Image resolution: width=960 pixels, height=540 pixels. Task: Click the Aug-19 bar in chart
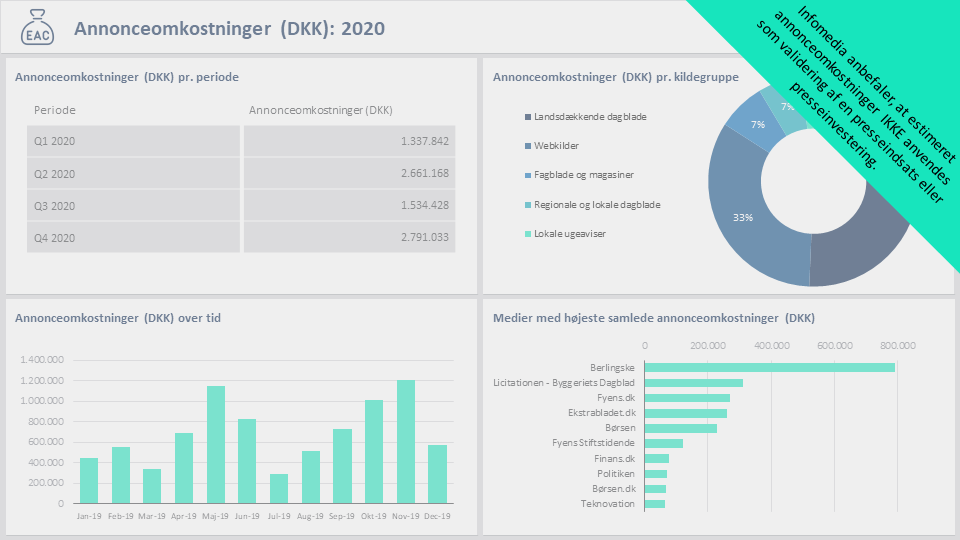pyautogui.click(x=310, y=477)
